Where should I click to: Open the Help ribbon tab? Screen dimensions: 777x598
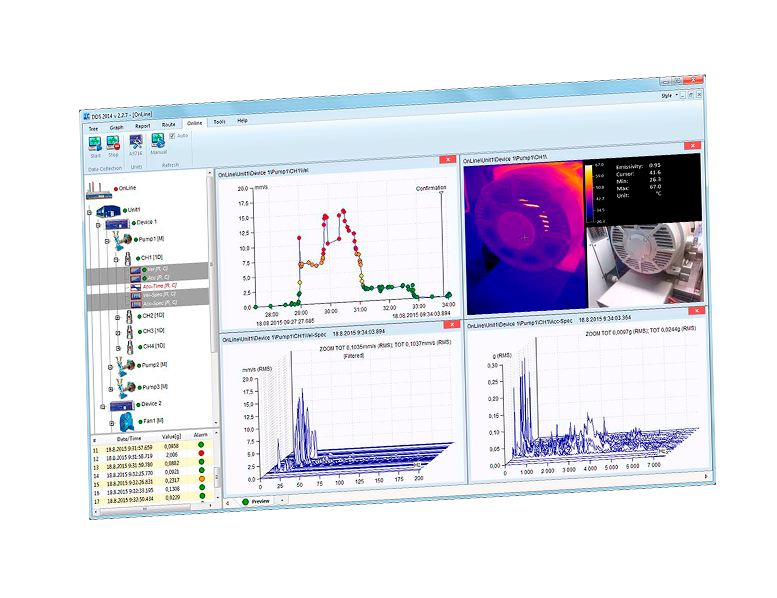pos(242,120)
